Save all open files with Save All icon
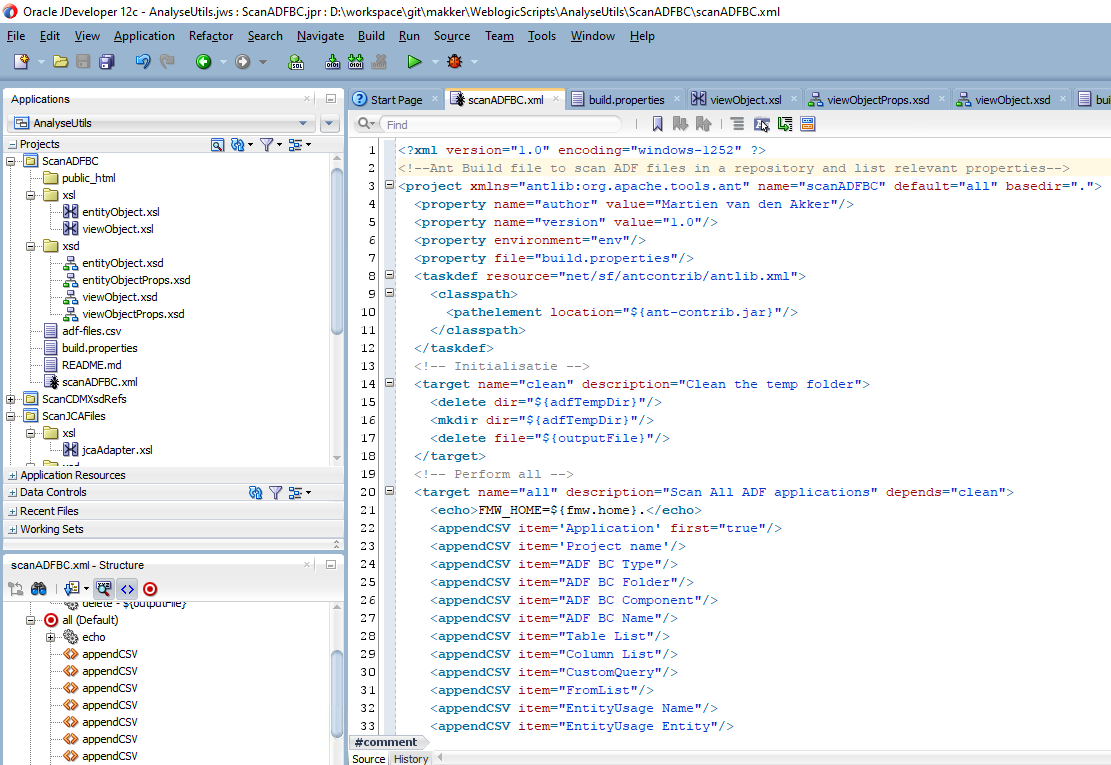 (x=106, y=60)
